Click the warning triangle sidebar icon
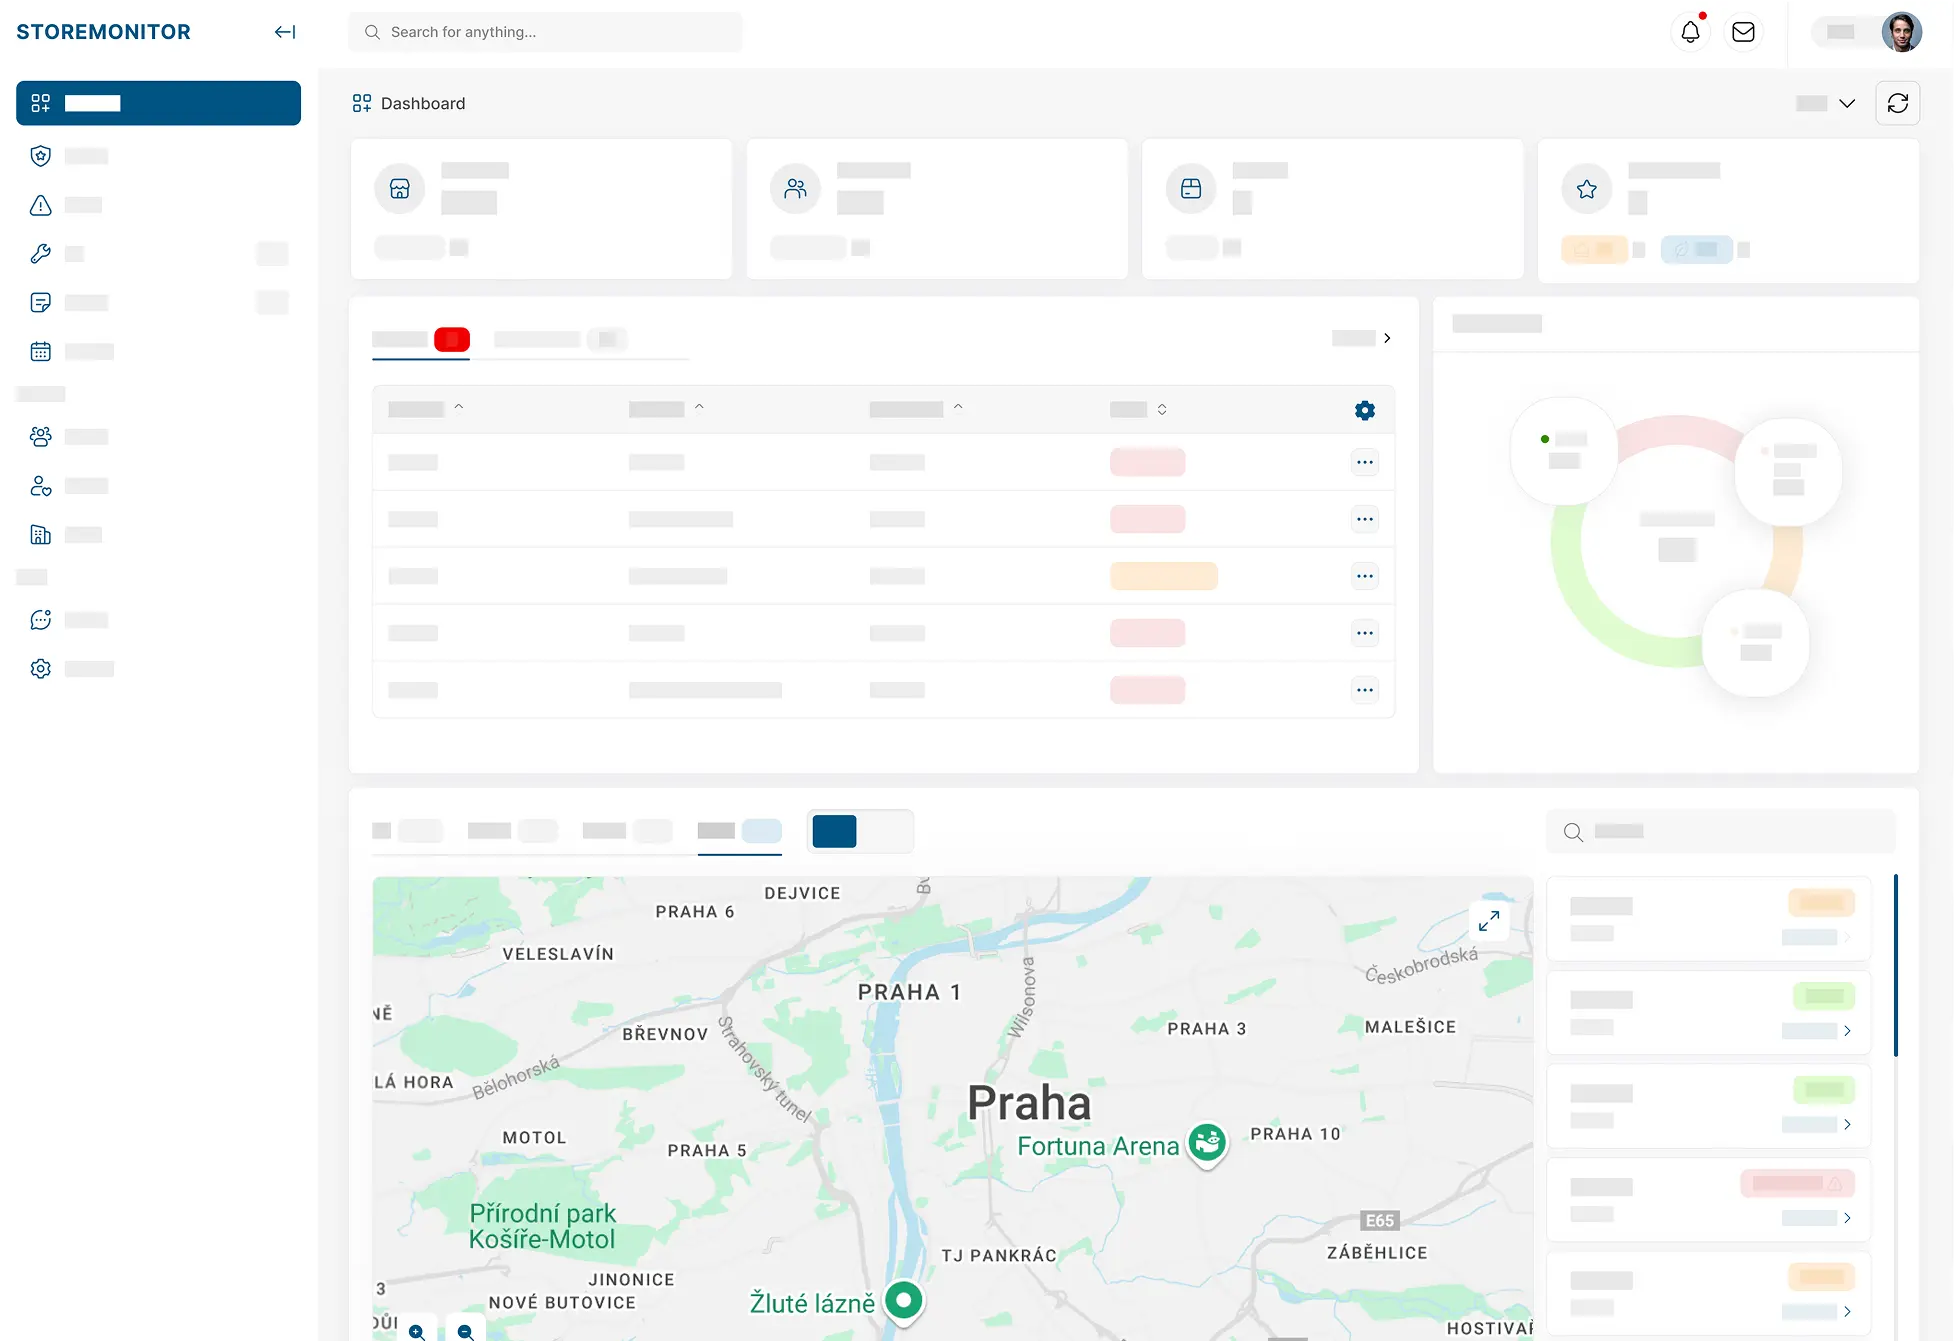This screenshot has height=1341, width=1954. pyautogui.click(x=40, y=205)
